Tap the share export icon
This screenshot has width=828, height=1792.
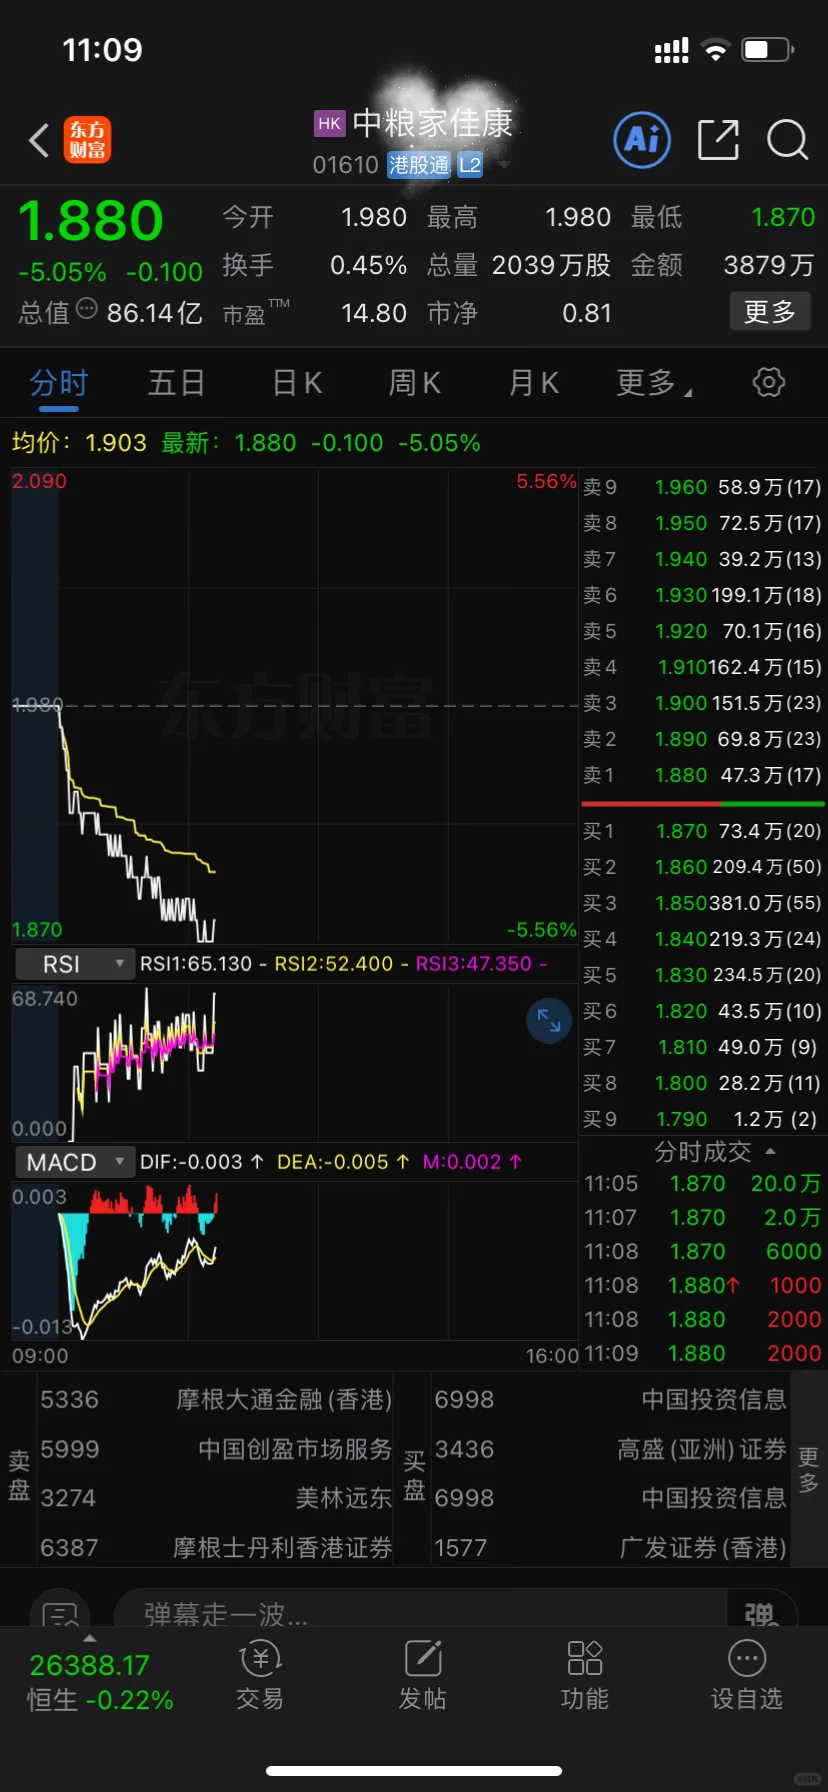[x=718, y=140]
